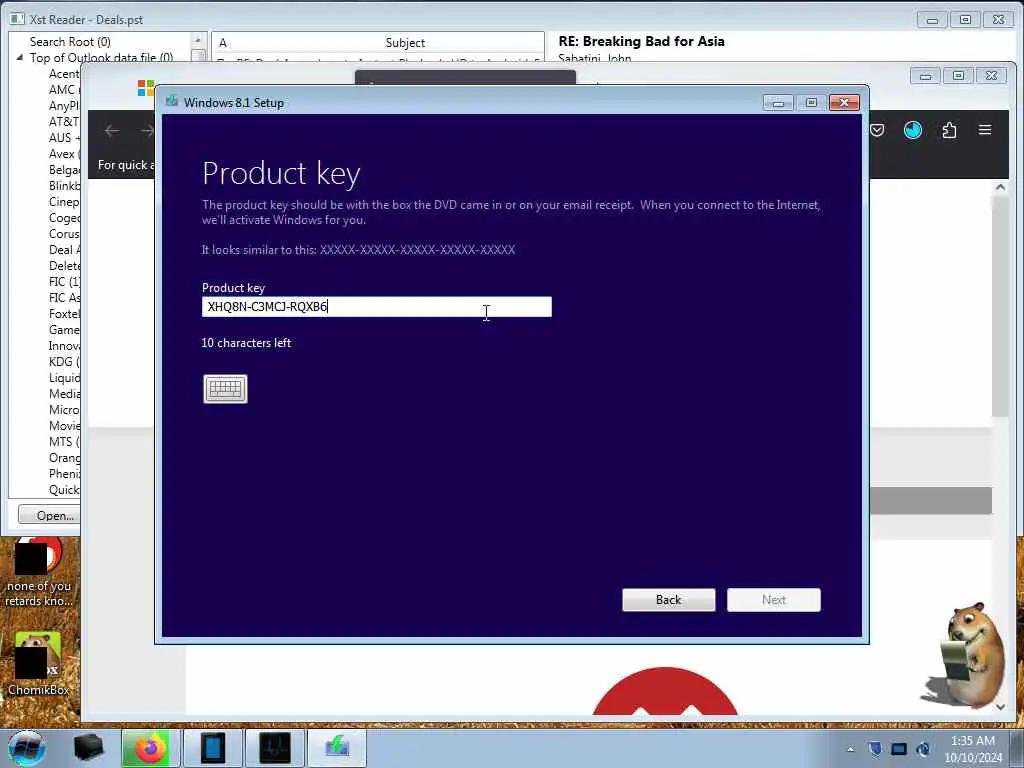Screen dimensions: 1024x768
Task: Open Firefox hamburger application menu
Action: coord(985,130)
